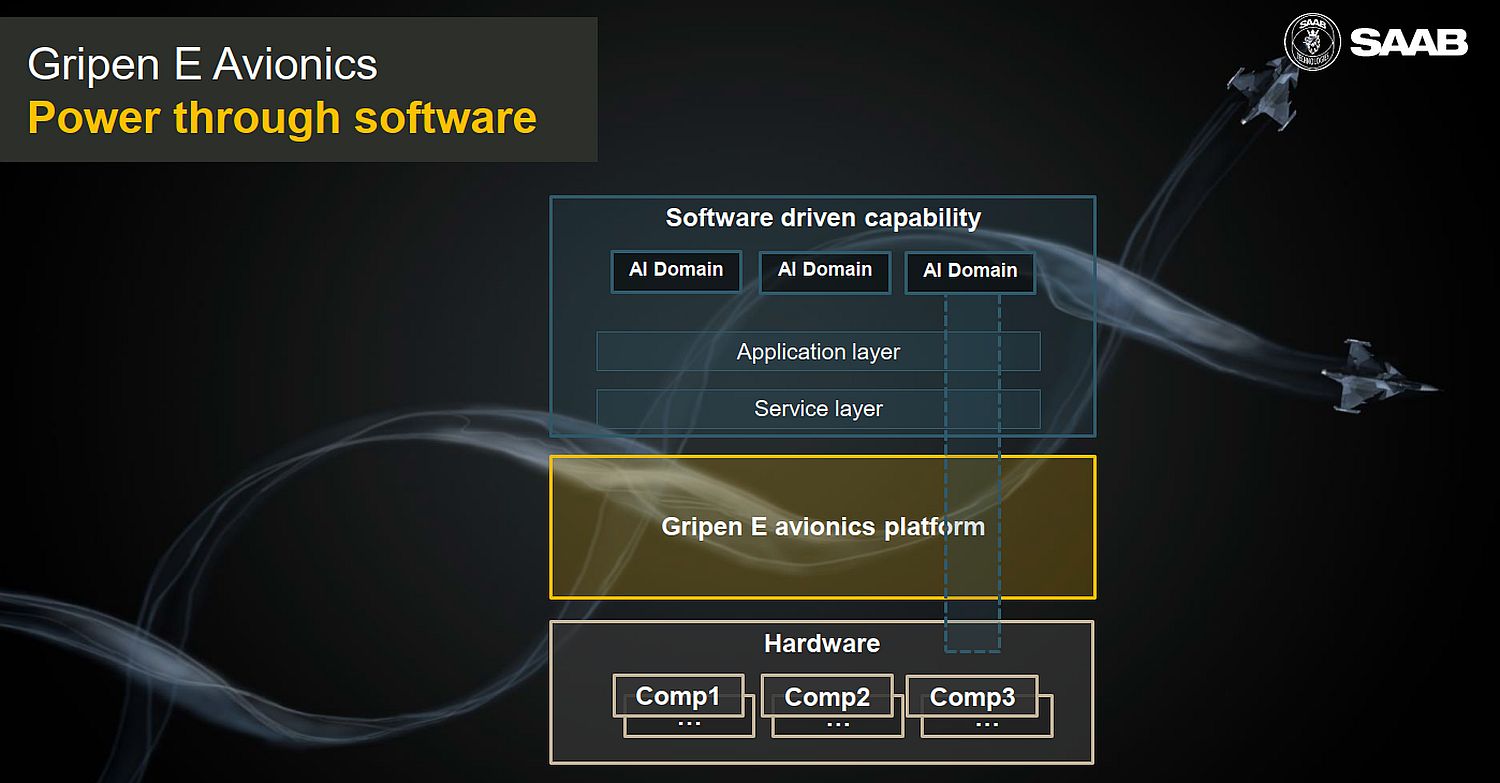Image resolution: width=1500 pixels, height=783 pixels.
Task: Click the Comp3 hardware box
Action: (x=972, y=696)
